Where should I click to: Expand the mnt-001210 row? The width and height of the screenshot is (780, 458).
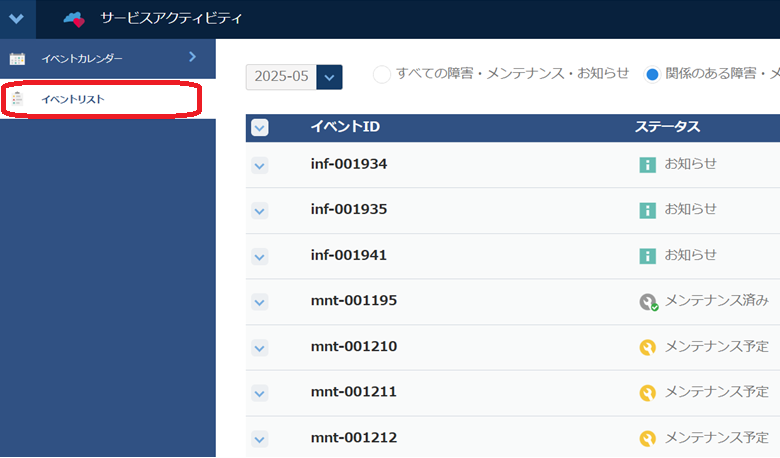(259, 348)
